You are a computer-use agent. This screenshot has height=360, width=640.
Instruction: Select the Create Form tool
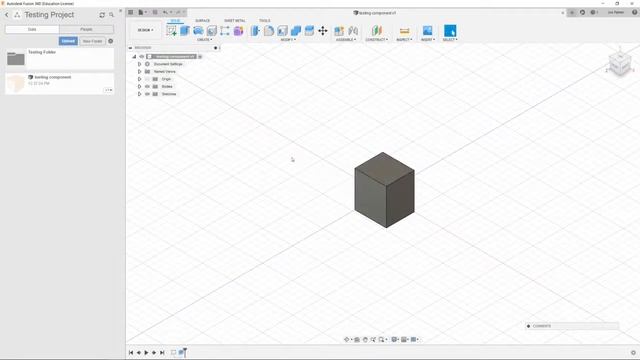pos(238,31)
